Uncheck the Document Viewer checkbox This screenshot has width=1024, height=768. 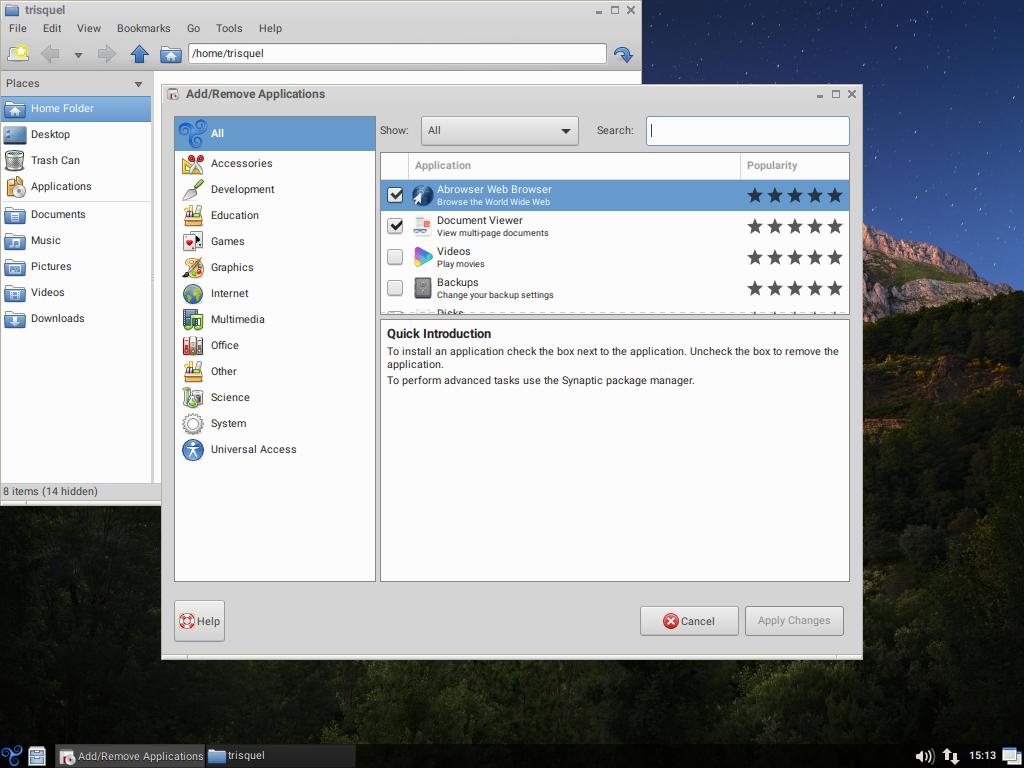pos(395,226)
